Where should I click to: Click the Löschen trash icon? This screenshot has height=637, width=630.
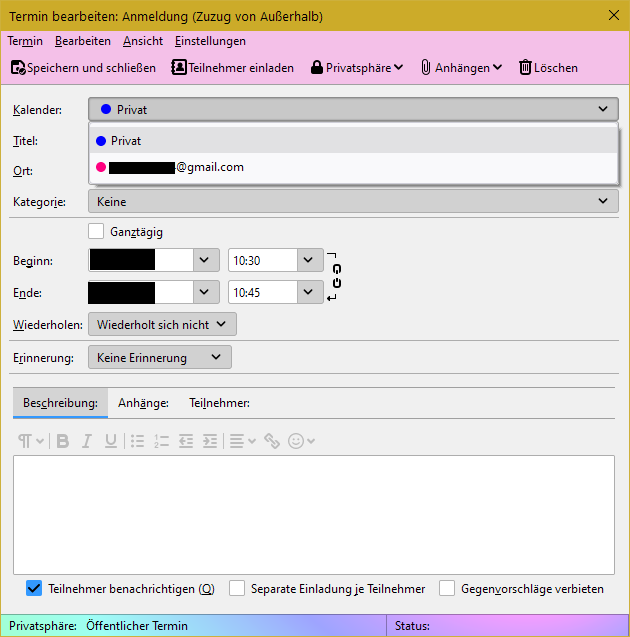[x=525, y=67]
